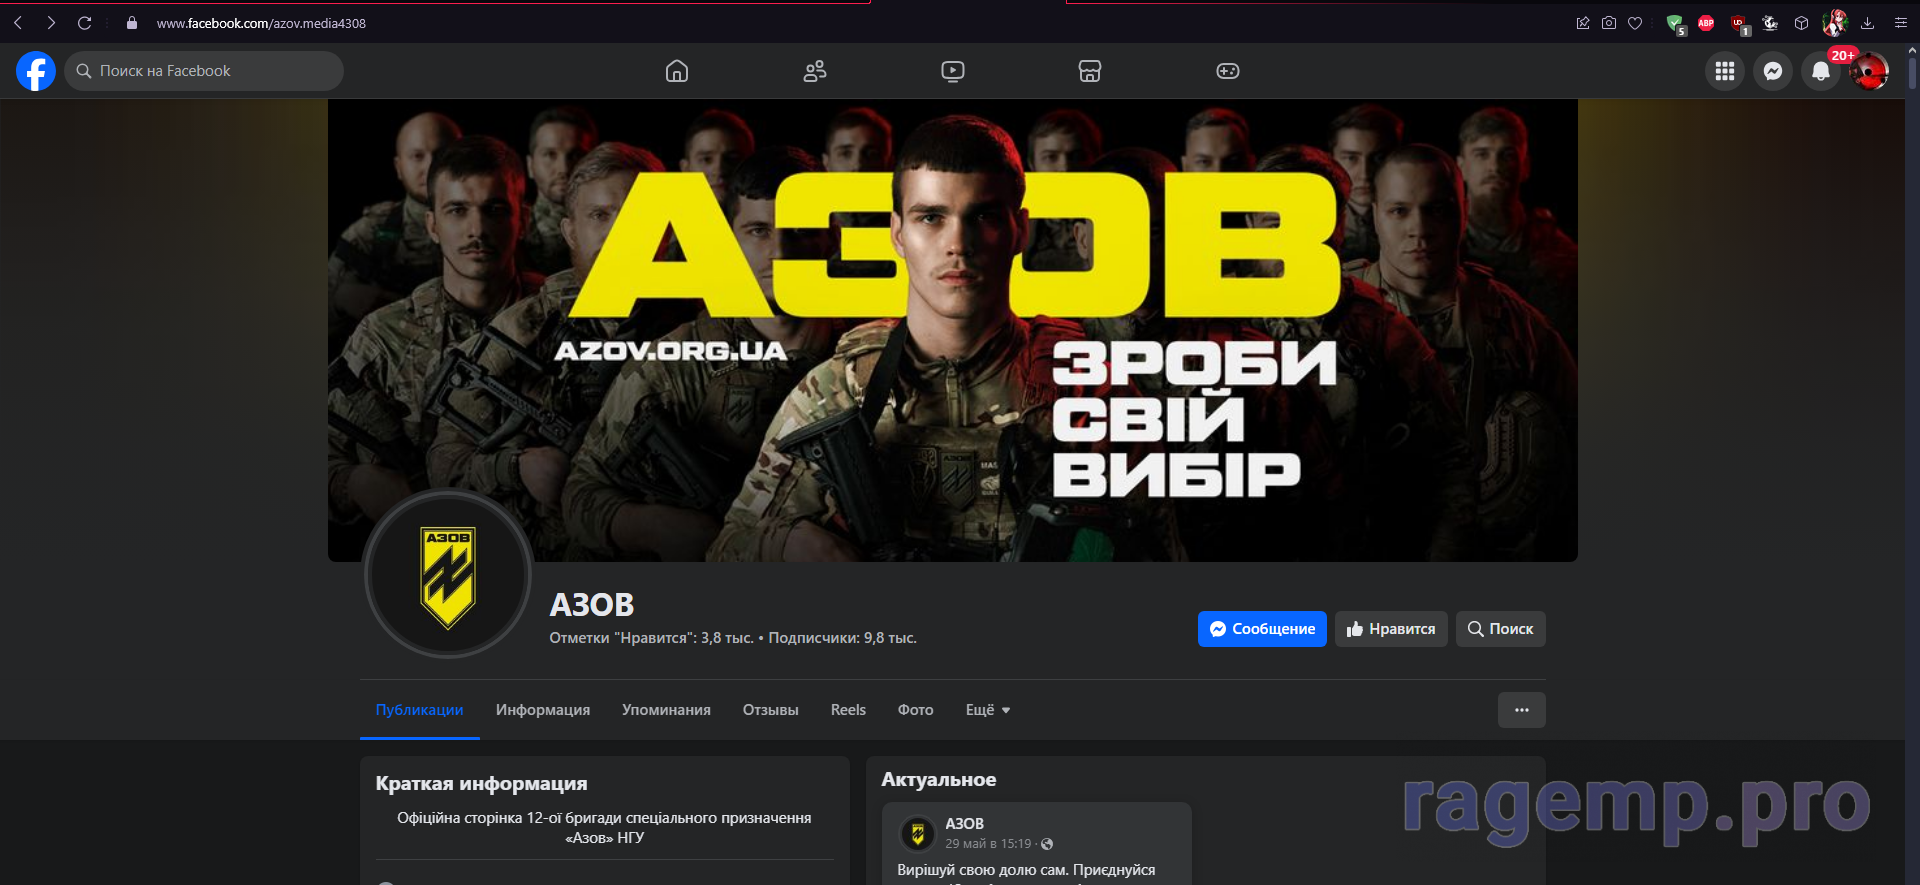Click the snapshot camera icon
Viewport: 1920px width, 885px height.
pyautogui.click(x=1609, y=23)
